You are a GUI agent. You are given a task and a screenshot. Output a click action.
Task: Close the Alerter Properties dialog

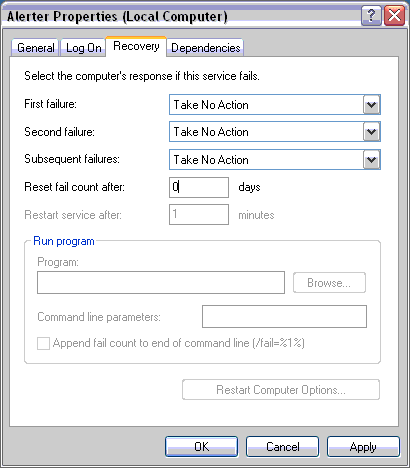click(394, 16)
